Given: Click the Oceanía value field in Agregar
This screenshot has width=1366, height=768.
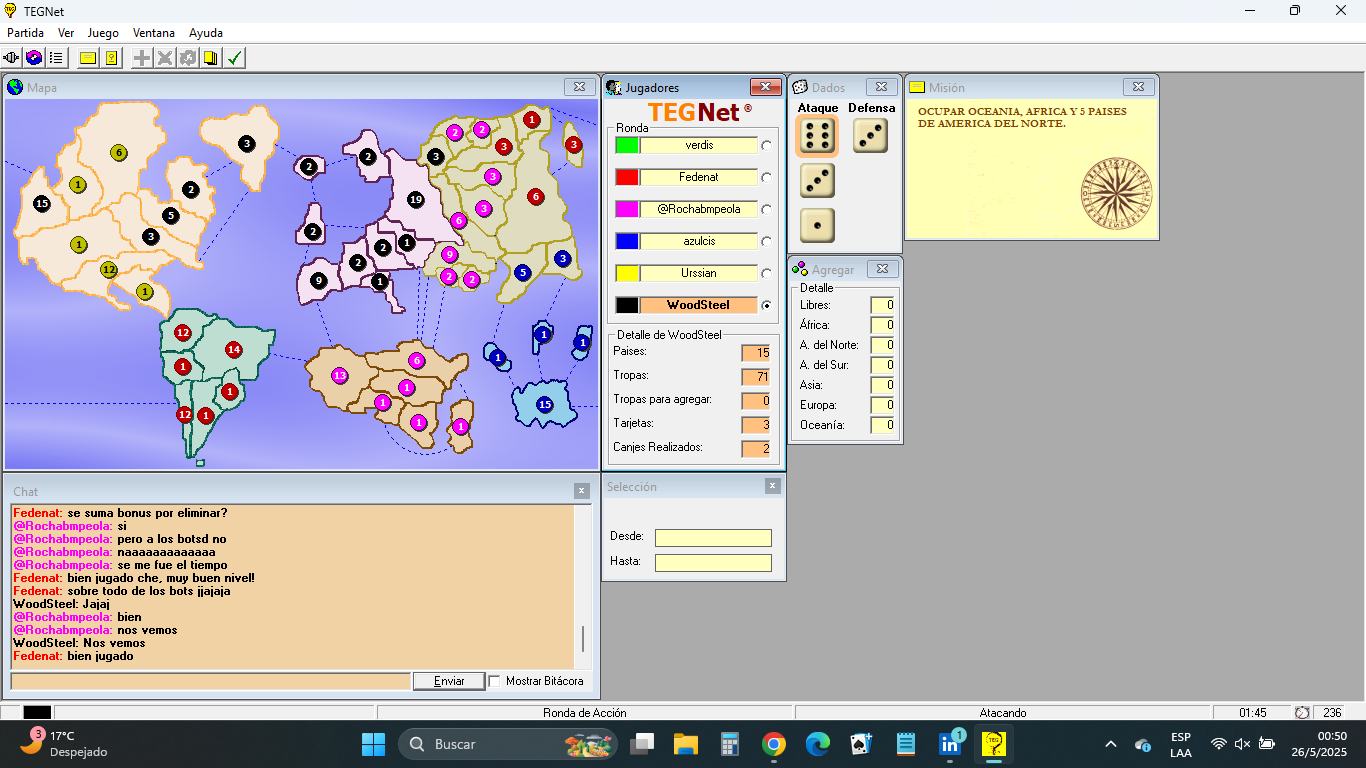Looking at the screenshot, I should tap(882, 425).
